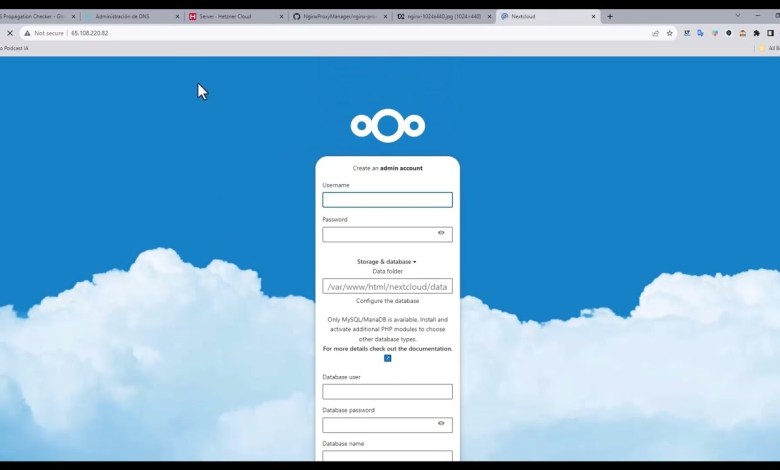
Task: Click the black circular extension icon
Action: coord(729,33)
